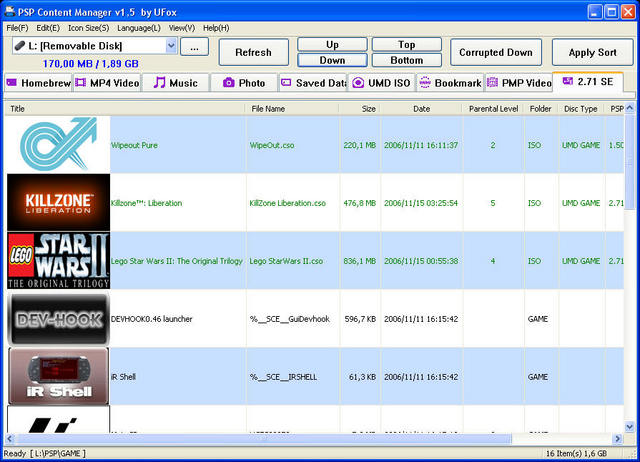Viewport: 640px width, 462px height.
Task: Click the 2.71 SE tab icon
Action: [x=567, y=81]
